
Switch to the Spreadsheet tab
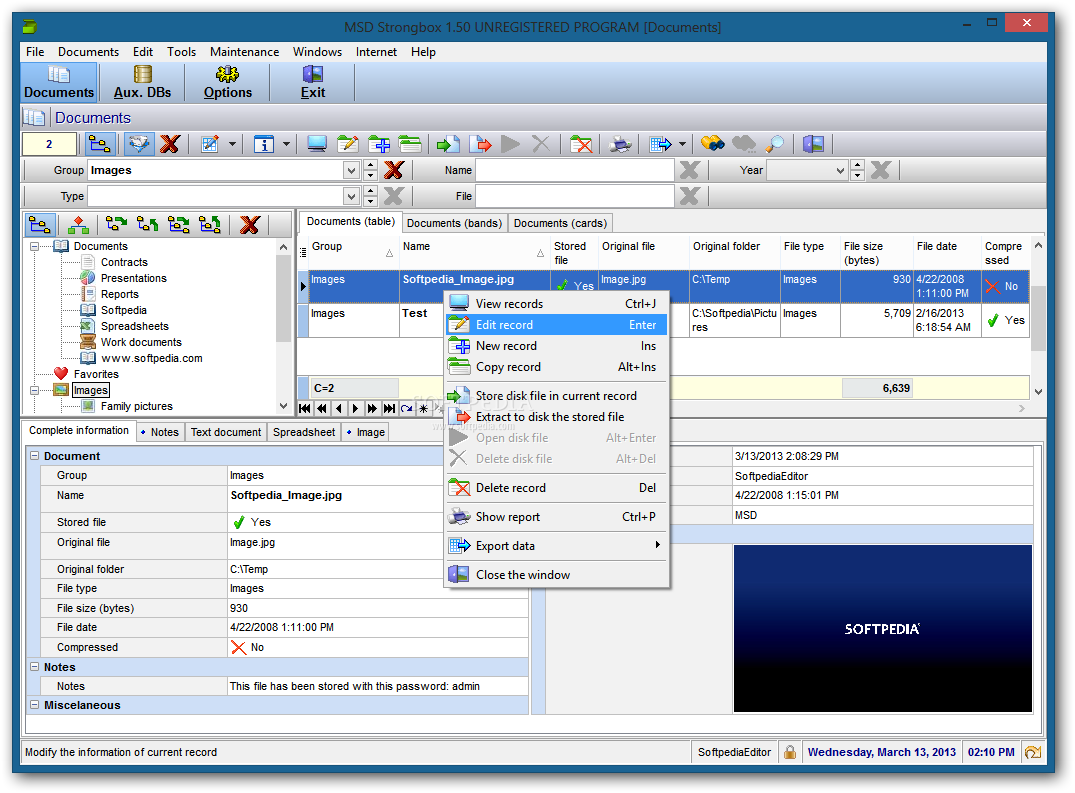[304, 432]
